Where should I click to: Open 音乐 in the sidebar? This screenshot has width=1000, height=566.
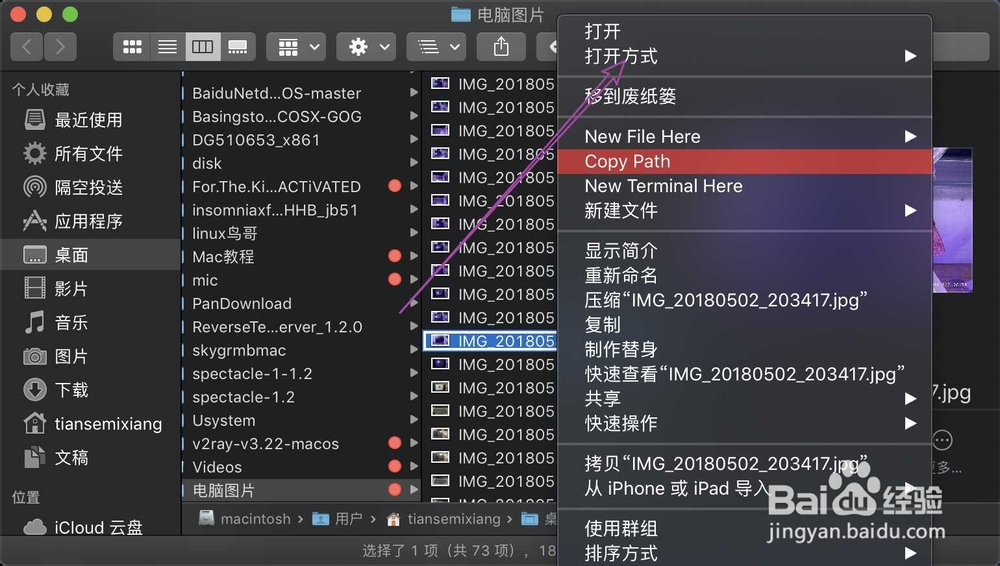tap(89, 323)
